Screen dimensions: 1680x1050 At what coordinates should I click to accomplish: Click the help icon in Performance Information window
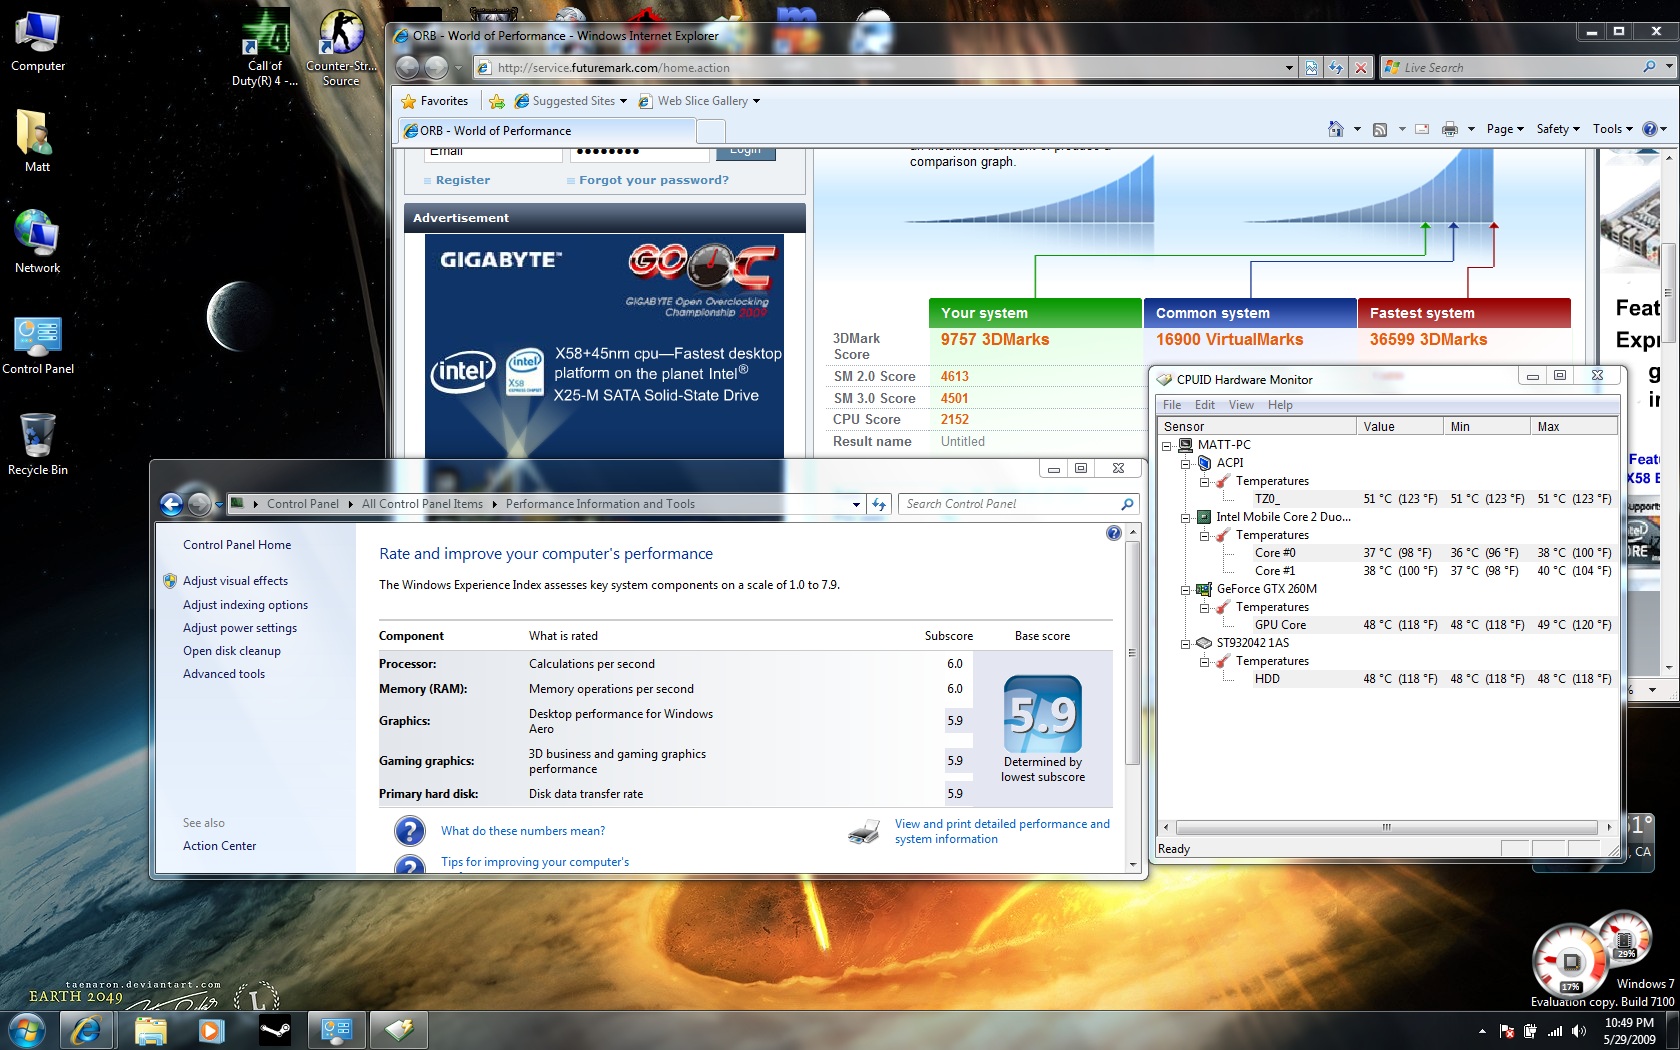(1114, 533)
